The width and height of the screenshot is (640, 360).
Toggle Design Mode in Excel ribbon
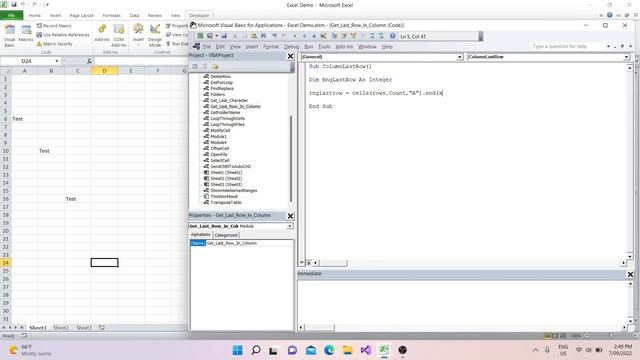tap(155, 35)
